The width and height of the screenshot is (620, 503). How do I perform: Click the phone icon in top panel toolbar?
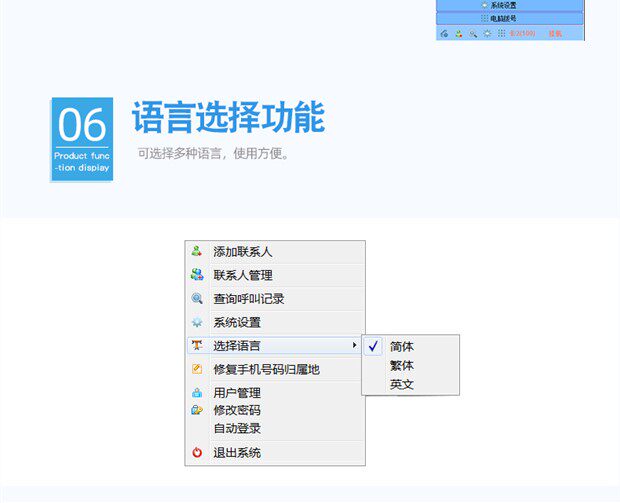tap(444, 34)
